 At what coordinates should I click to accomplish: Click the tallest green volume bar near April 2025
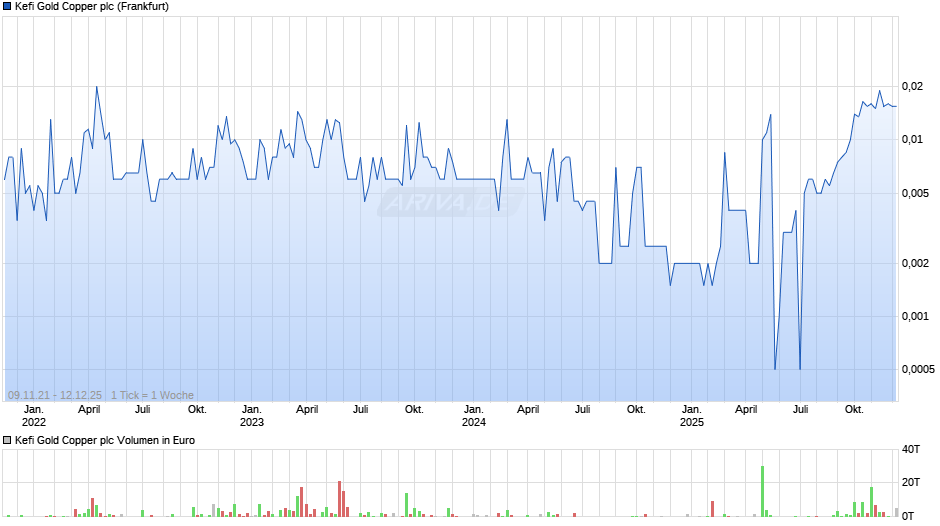pyautogui.click(x=763, y=491)
